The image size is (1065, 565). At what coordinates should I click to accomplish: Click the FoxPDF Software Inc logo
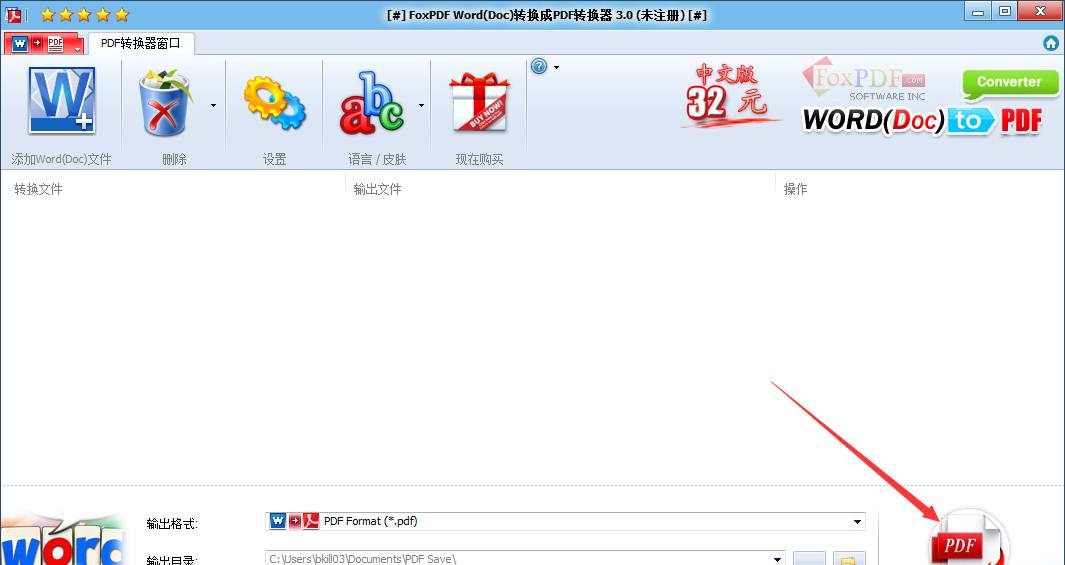coord(864,80)
